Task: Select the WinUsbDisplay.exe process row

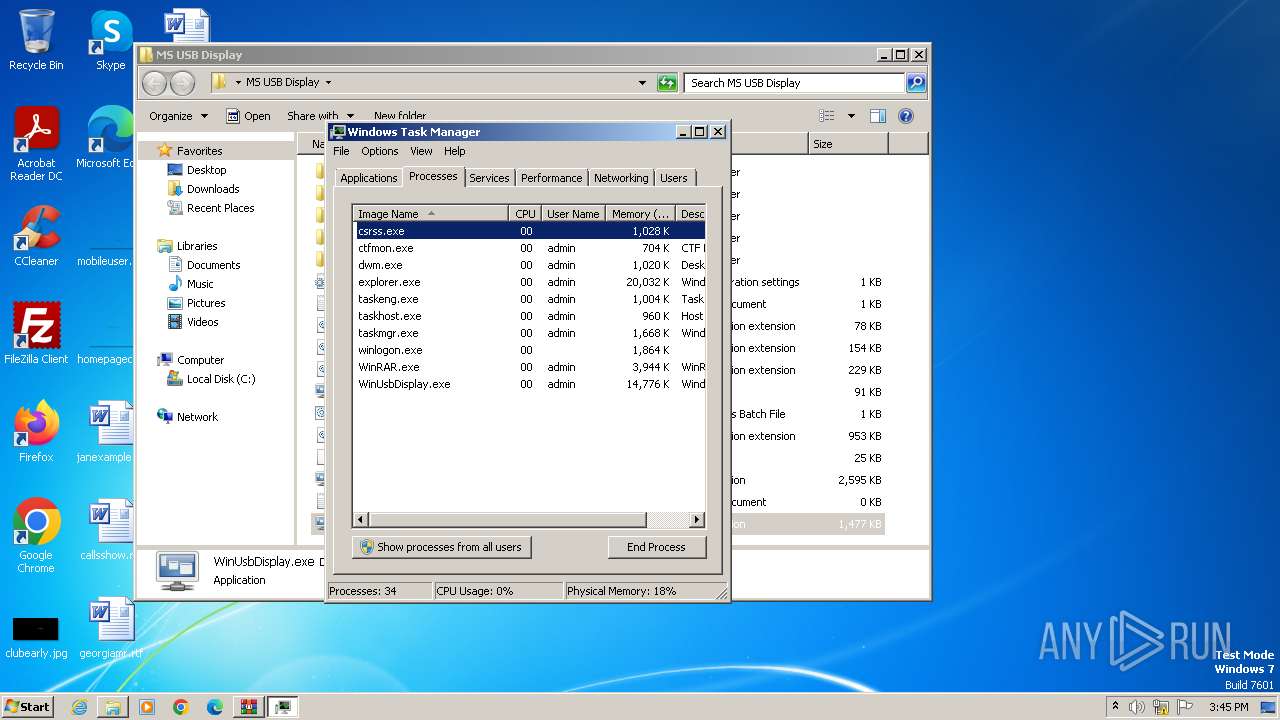Action: [x=404, y=384]
